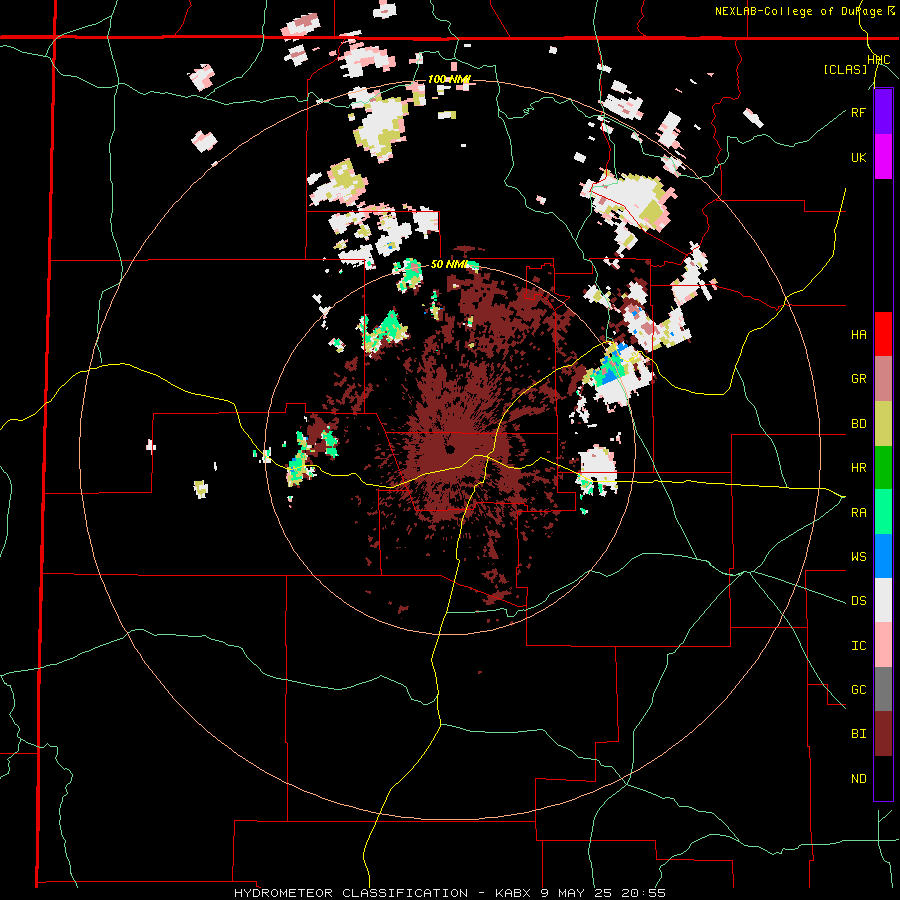
Task: Click the radar site center dot
Action: pyautogui.click(x=449, y=449)
